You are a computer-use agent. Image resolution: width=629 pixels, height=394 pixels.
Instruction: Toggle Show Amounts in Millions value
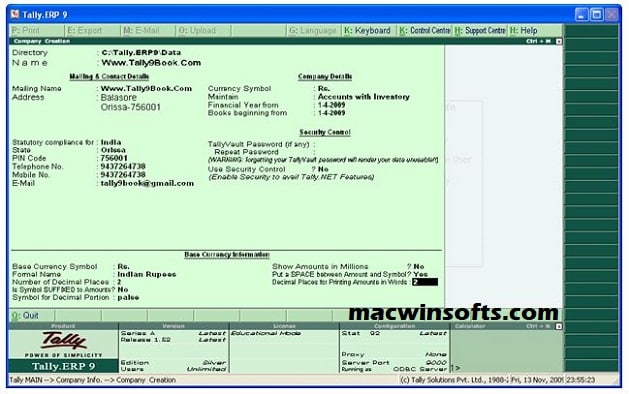tap(419, 266)
